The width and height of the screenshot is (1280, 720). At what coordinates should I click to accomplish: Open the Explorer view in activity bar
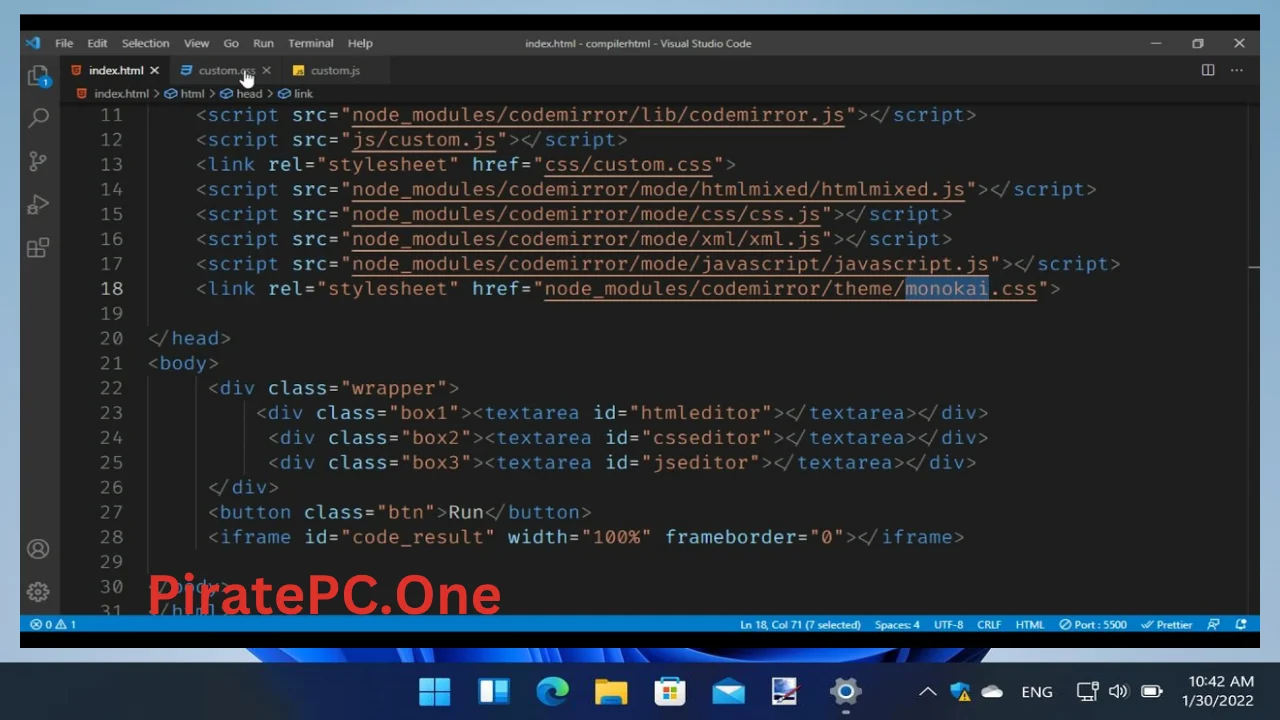coord(38,76)
